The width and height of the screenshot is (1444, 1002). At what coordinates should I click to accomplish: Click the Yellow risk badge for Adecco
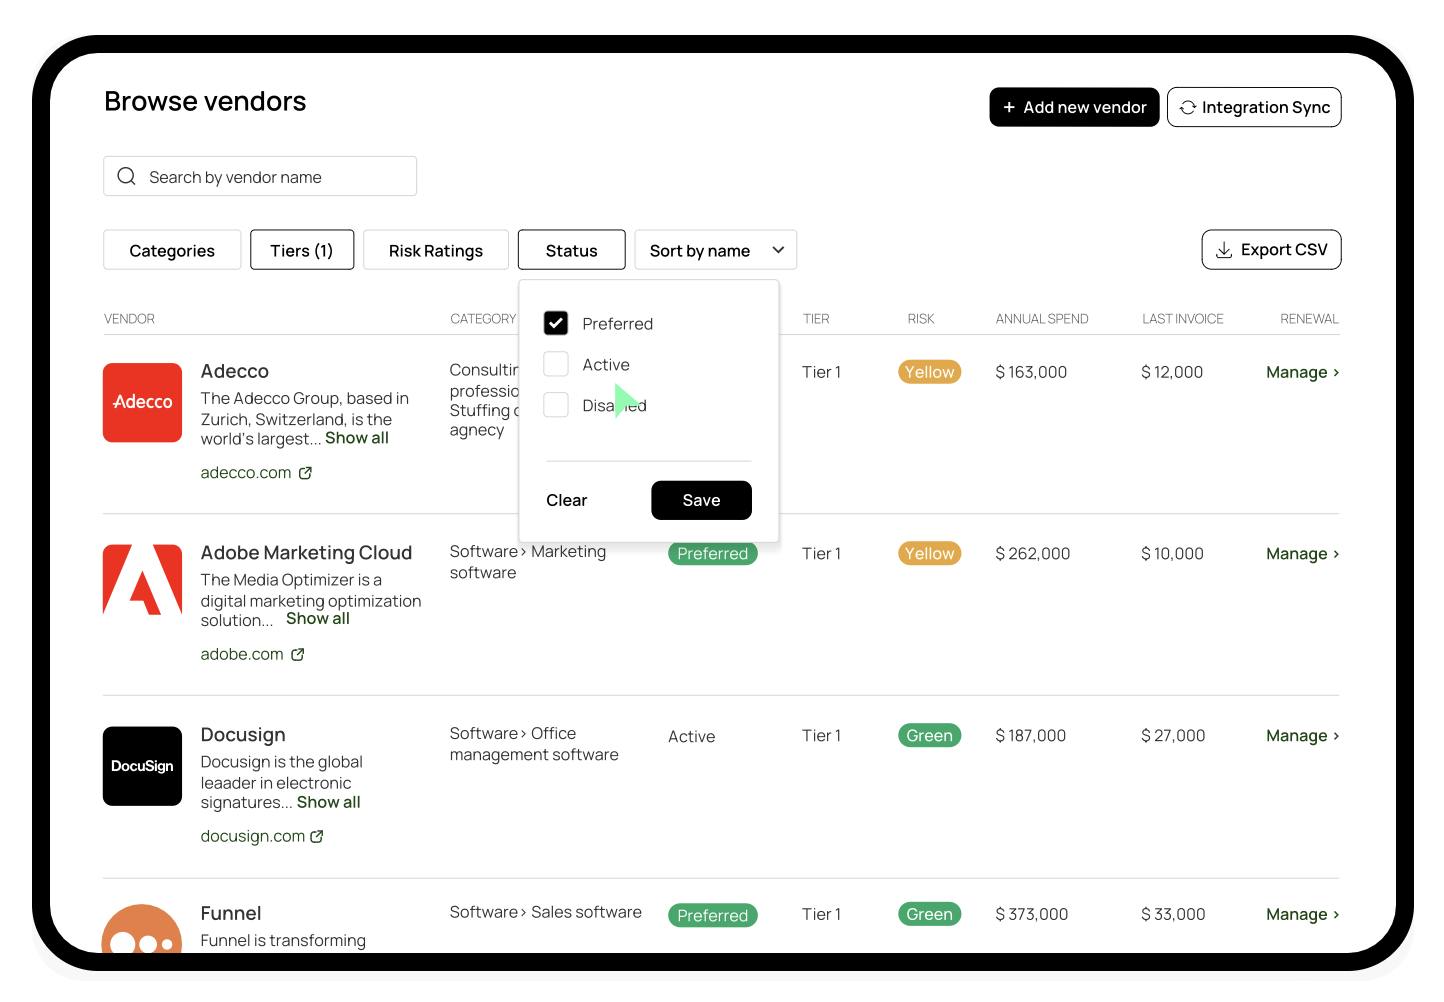[x=929, y=372]
